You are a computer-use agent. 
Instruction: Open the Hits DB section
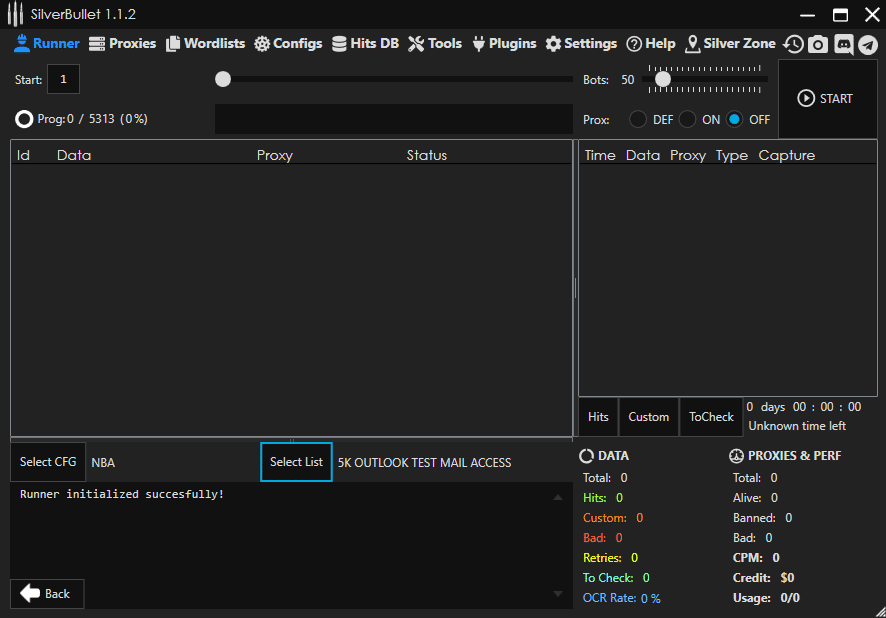365,44
